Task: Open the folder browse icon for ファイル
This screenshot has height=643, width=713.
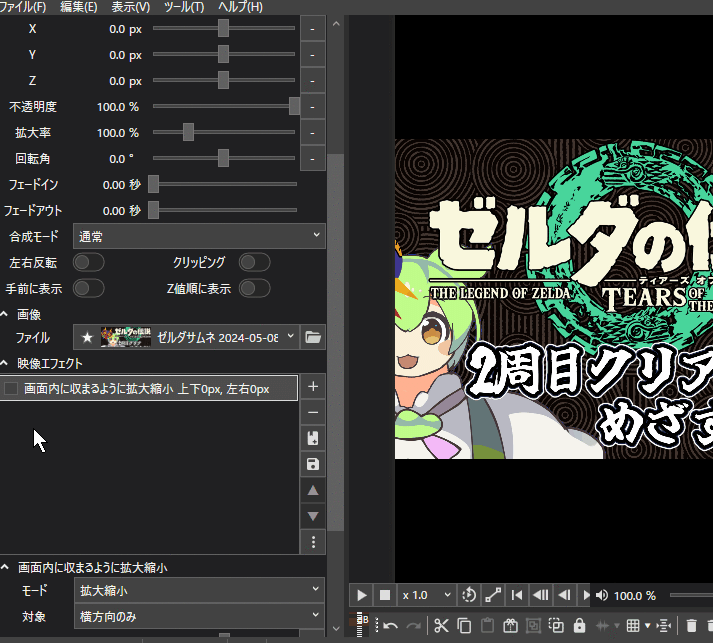Action: [x=313, y=337]
